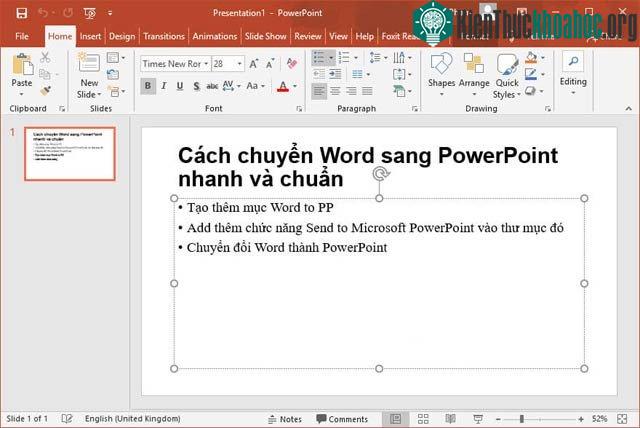Center the text

coord(336,91)
